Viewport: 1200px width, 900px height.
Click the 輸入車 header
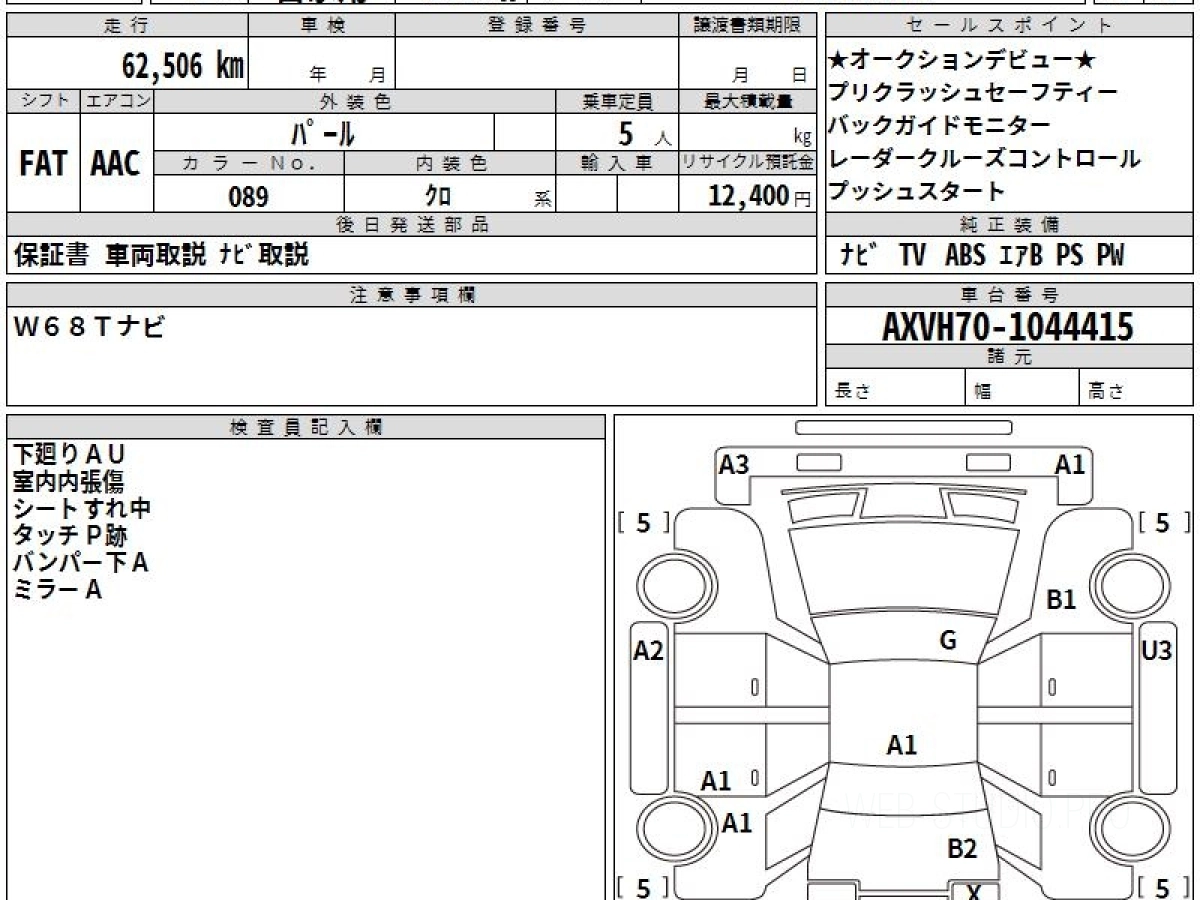tap(617, 162)
